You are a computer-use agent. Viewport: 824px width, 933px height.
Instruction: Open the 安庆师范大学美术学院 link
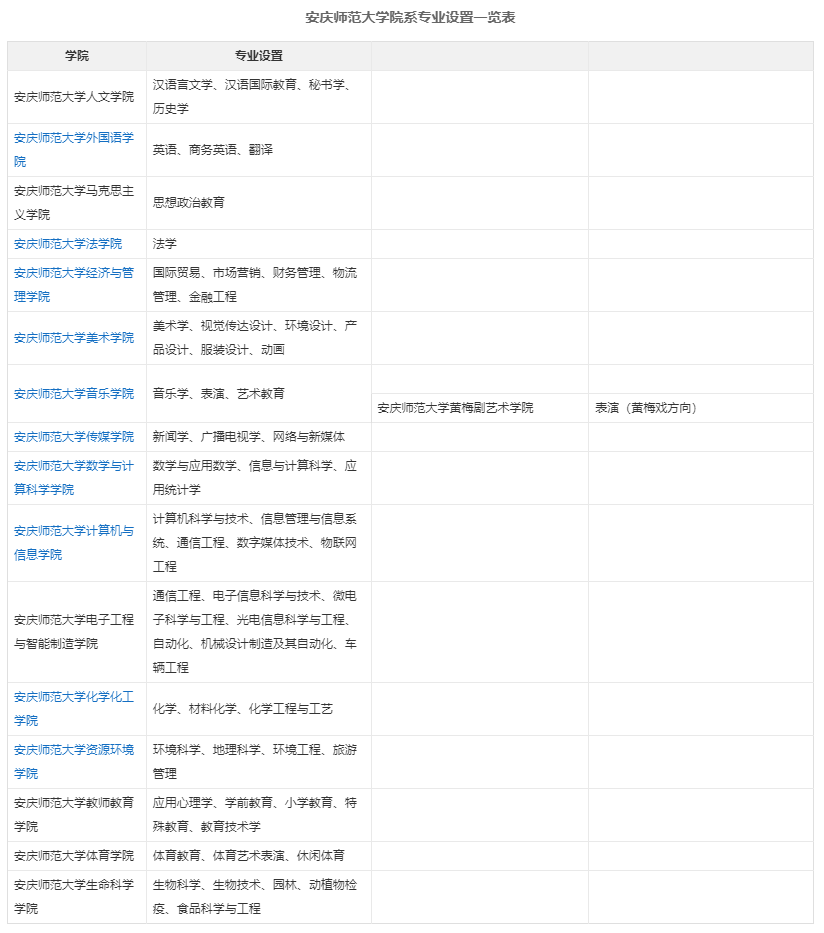74,338
